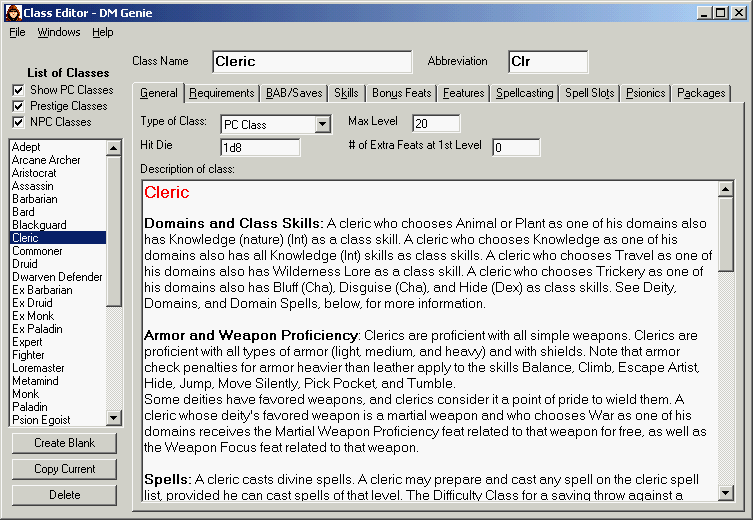Switch to the Requirements tab
Screen dimensions: 753x520
[221, 93]
